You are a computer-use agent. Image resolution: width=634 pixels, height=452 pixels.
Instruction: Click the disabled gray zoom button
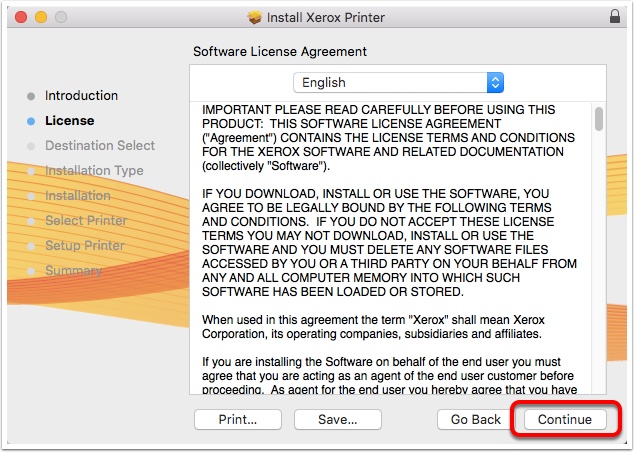[x=61, y=17]
